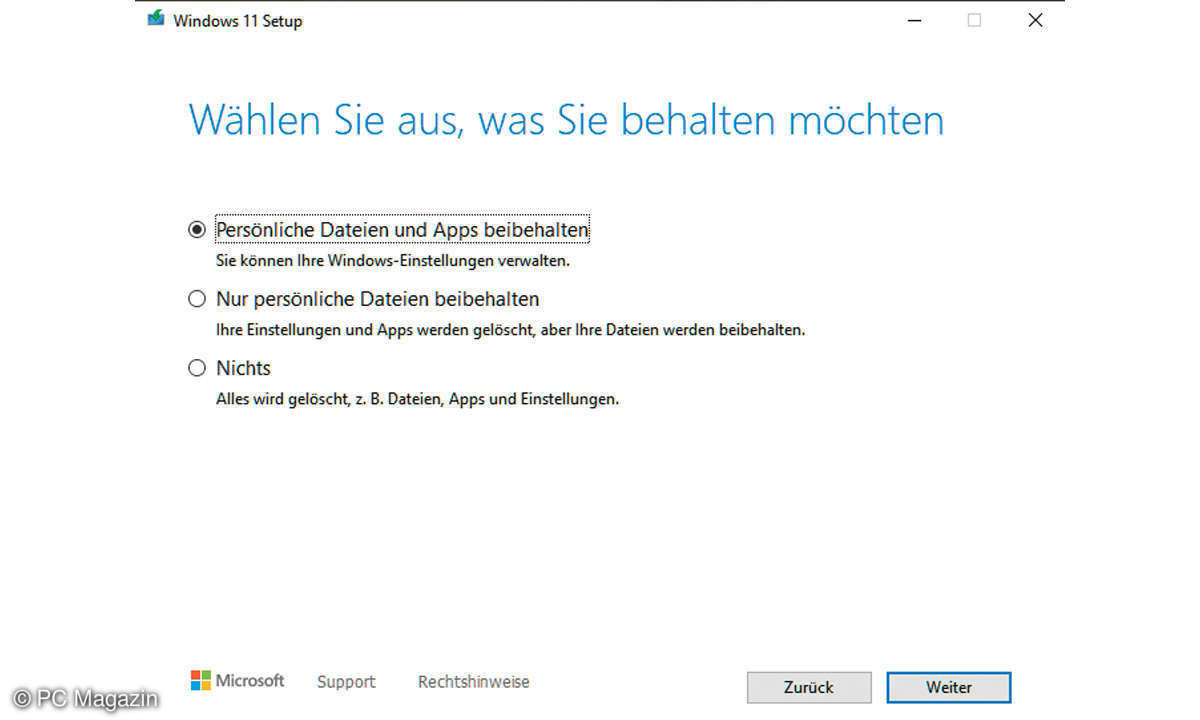Go back with the Zurück button
The width and height of the screenshot is (1200, 720).
coord(809,687)
